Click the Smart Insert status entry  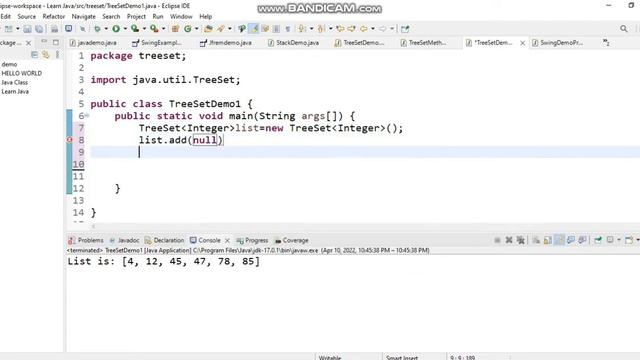coord(402,358)
